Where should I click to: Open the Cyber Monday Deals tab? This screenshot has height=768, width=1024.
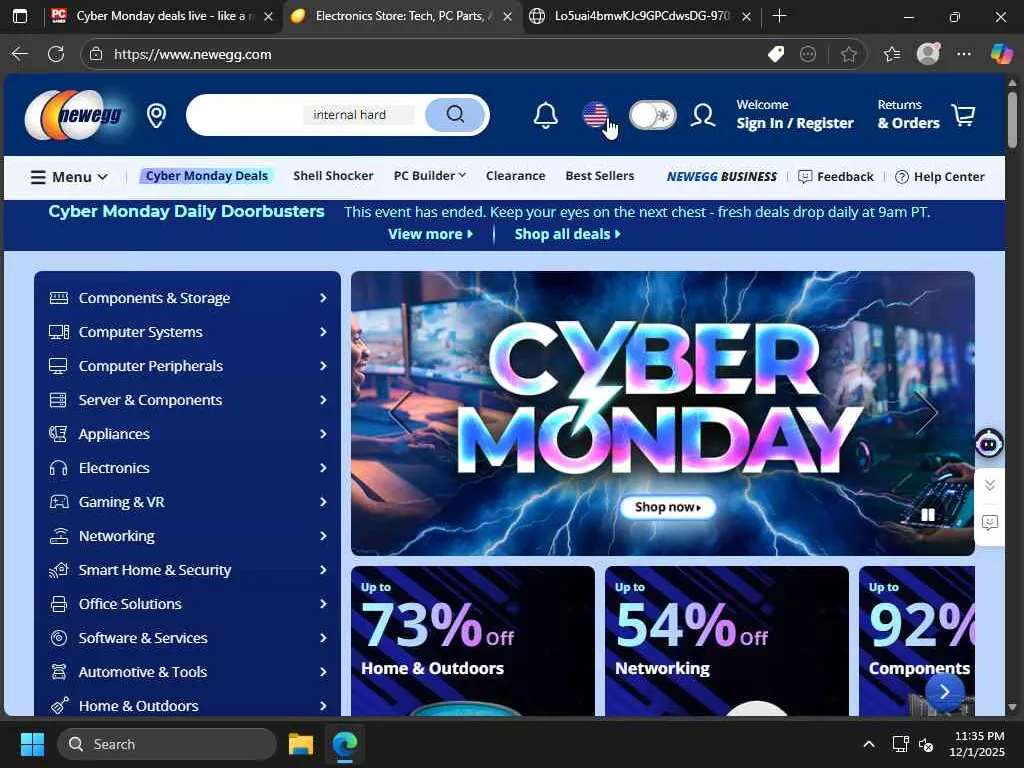(x=206, y=176)
